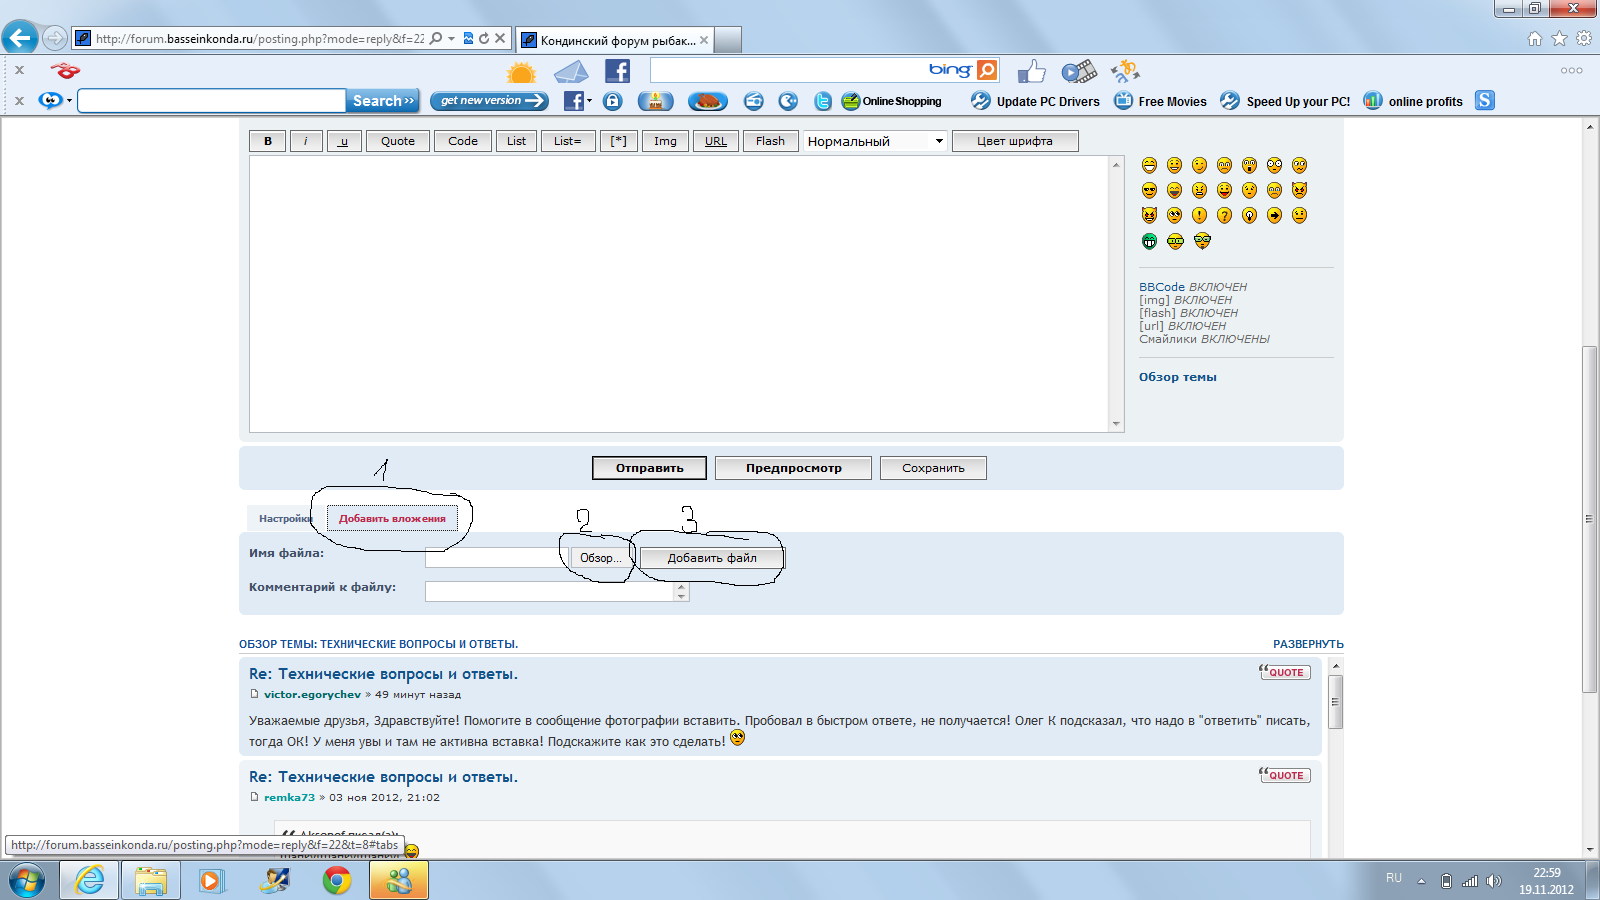
Task: Insert Code BBCode tag
Action: point(463,141)
